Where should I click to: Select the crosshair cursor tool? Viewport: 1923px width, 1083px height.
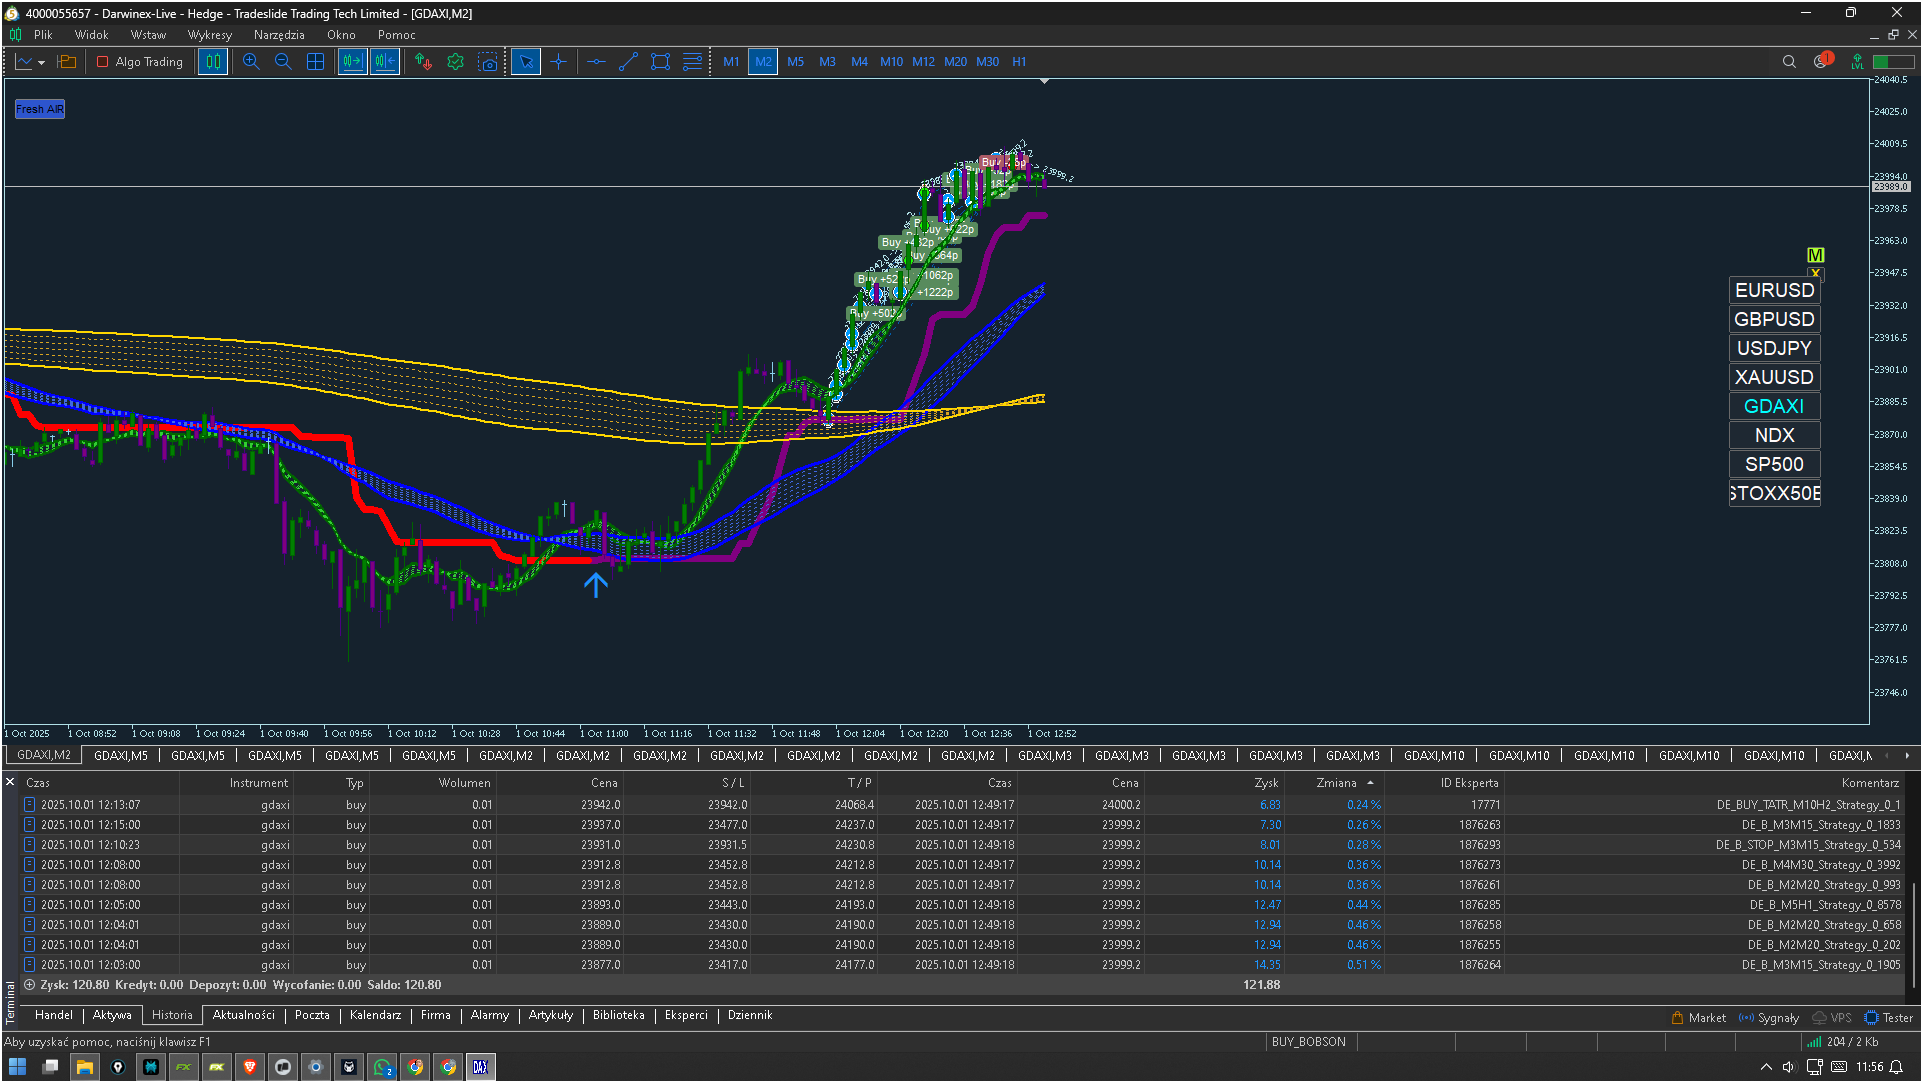tap(558, 62)
